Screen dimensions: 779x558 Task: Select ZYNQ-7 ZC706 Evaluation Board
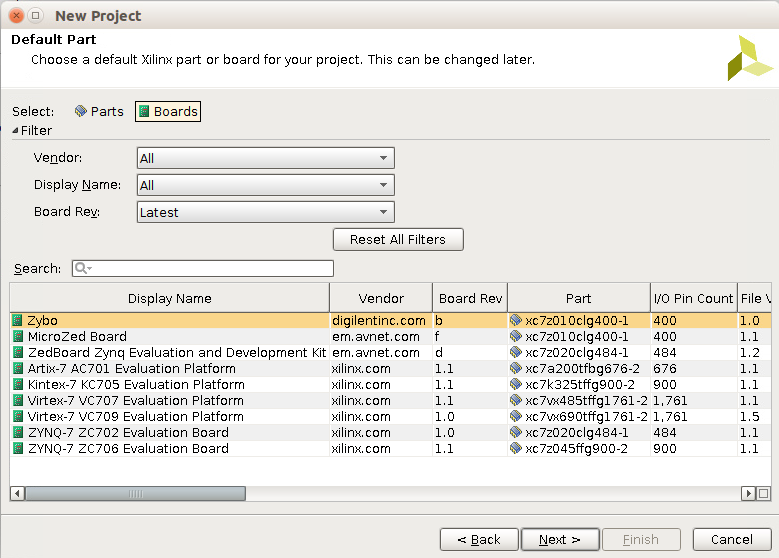390,448
